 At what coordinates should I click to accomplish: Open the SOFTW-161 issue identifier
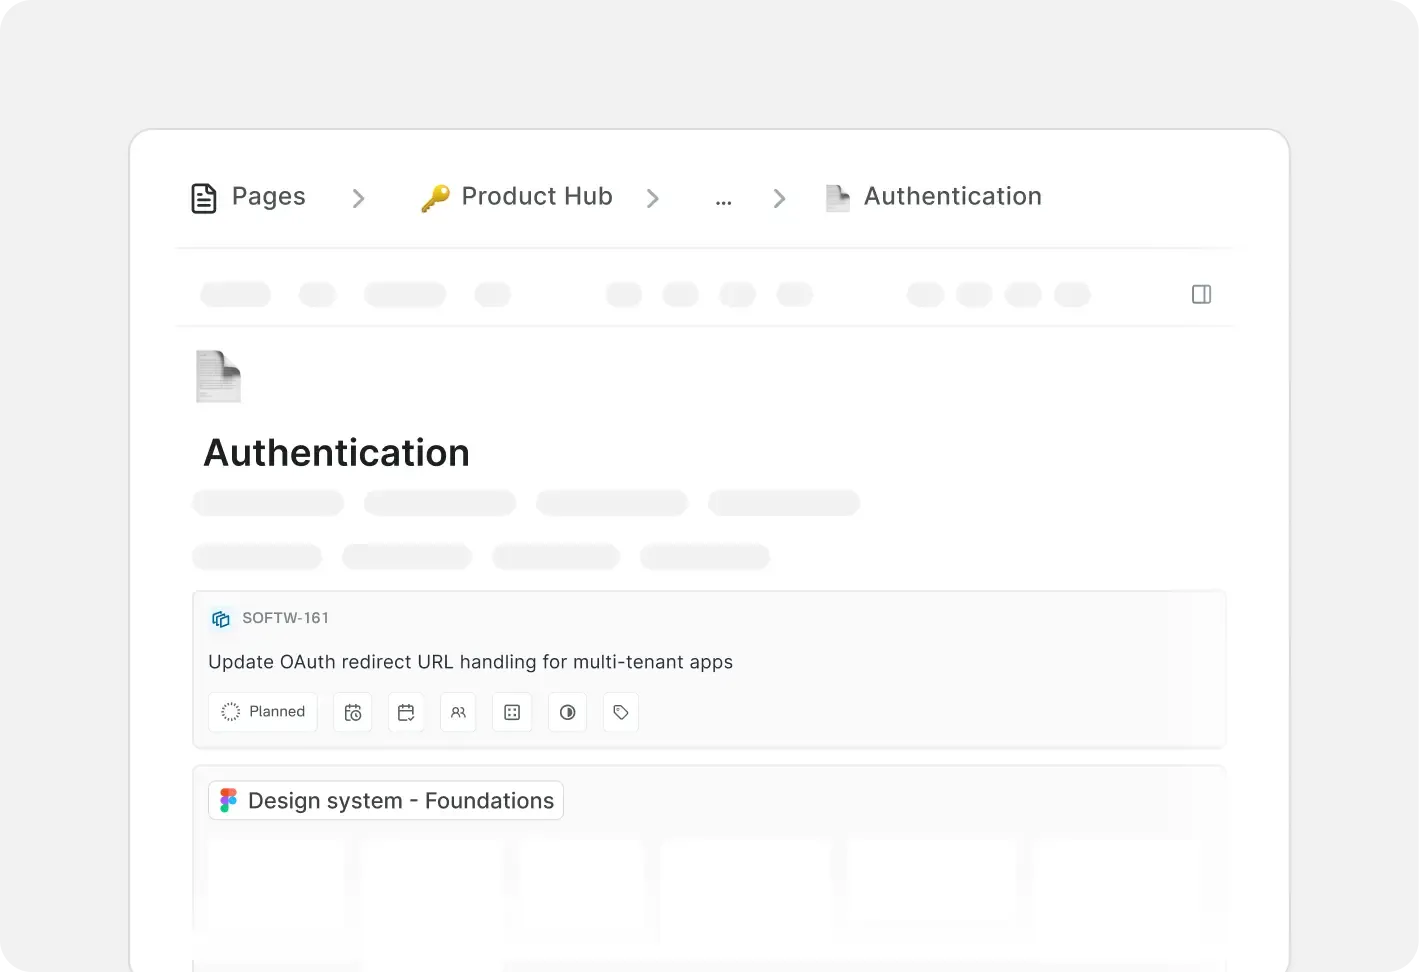[x=285, y=618]
